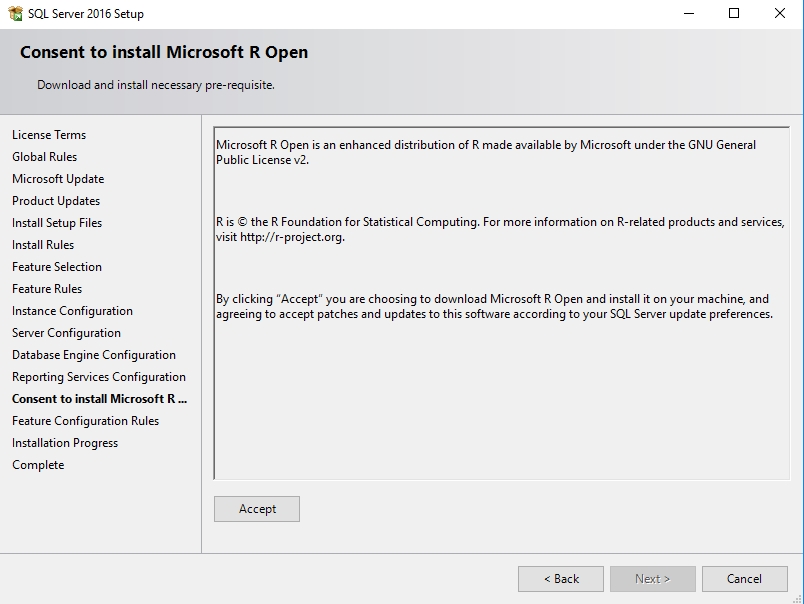Jump to Feature Selection step
Viewport: 804px width, 604px height.
(57, 267)
